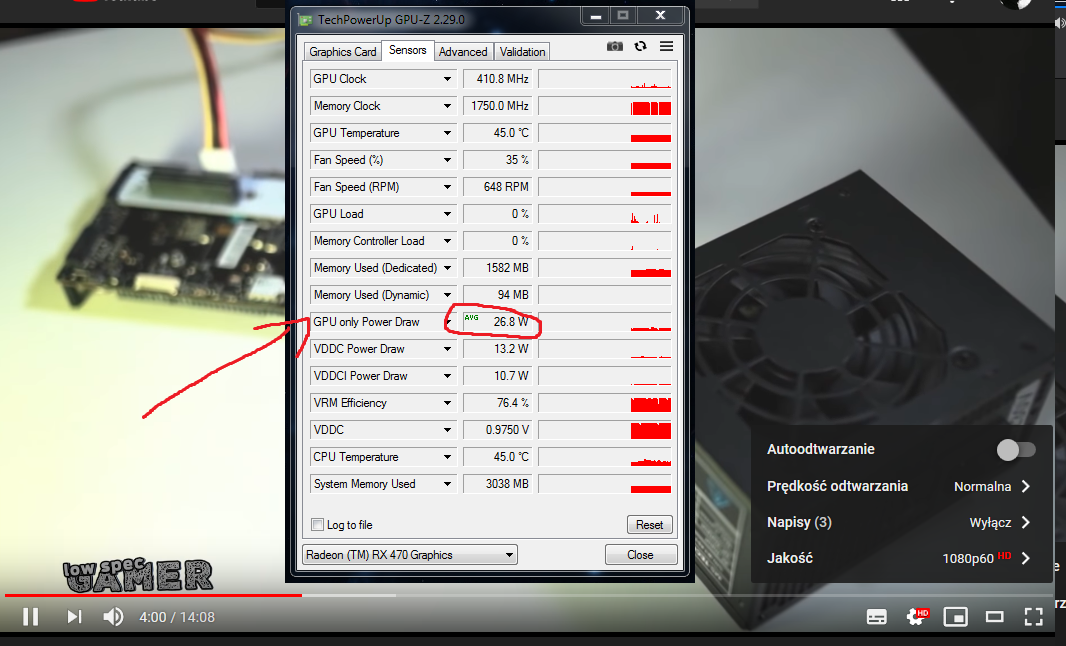Open the Fan Speed (%) dropdown
Image resolution: width=1066 pixels, height=646 pixels.
(447, 160)
